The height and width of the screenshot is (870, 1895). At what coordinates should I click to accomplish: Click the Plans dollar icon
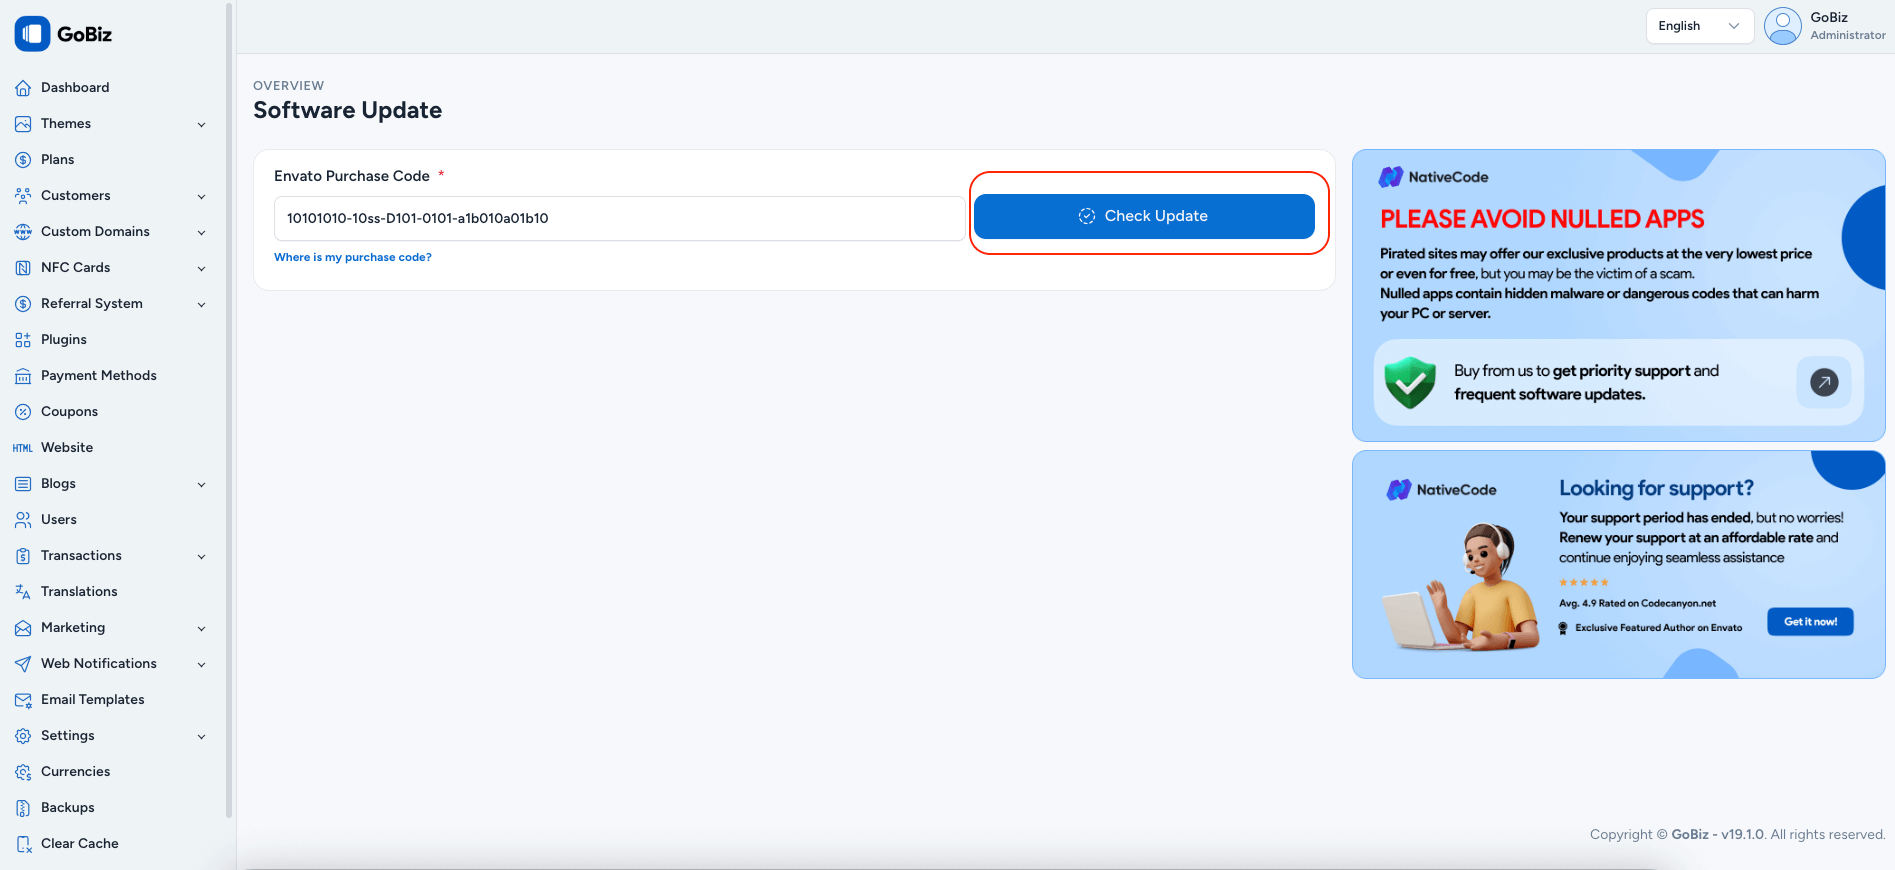point(23,160)
